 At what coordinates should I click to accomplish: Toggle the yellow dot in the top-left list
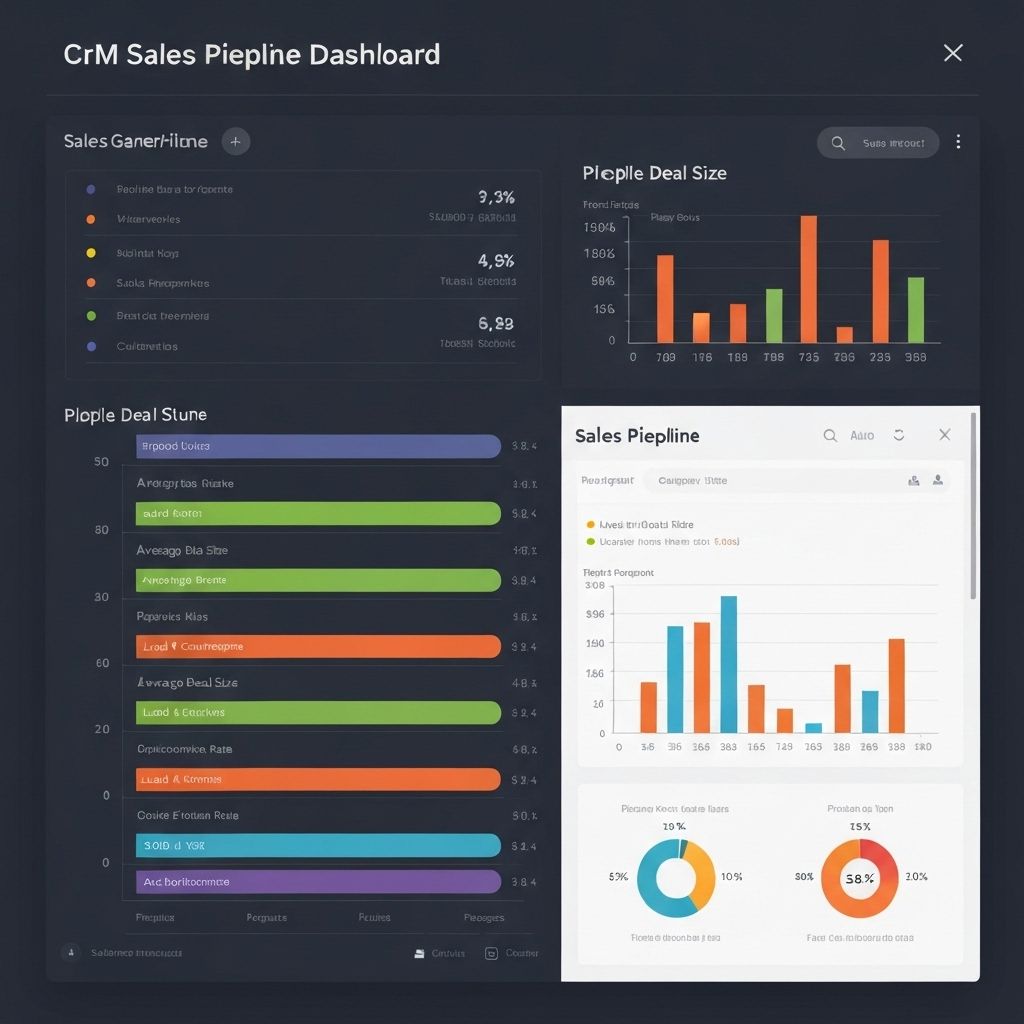pos(91,254)
